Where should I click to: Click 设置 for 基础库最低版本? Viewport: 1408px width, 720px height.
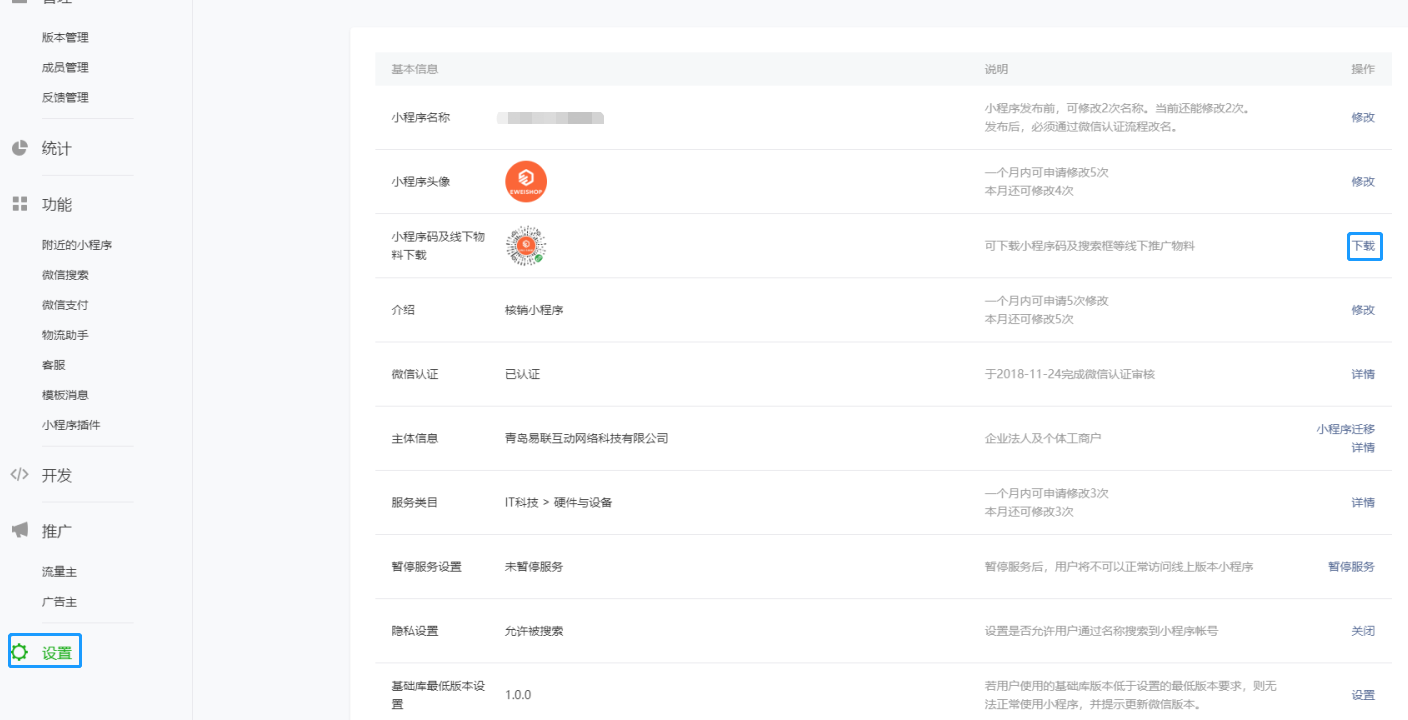click(1363, 695)
